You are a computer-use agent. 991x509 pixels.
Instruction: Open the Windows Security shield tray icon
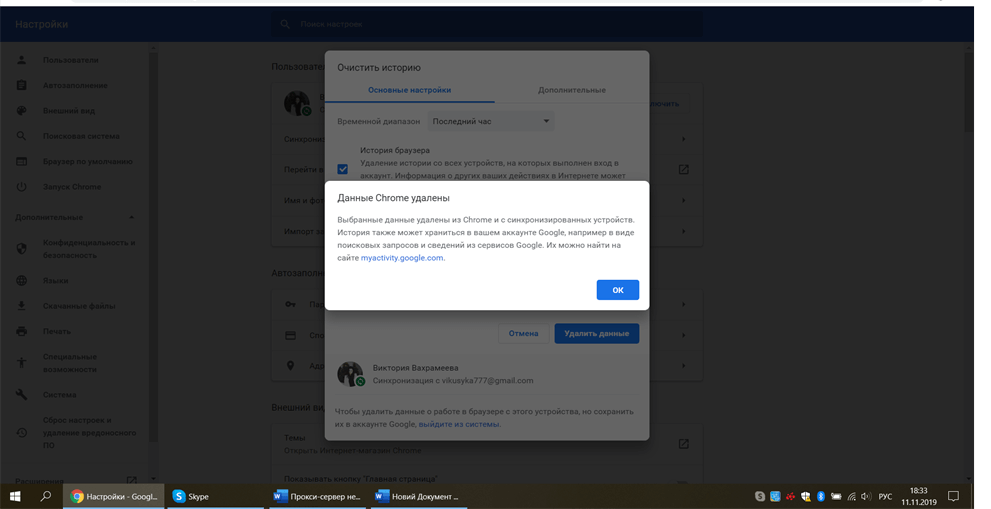click(x=806, y=496)
